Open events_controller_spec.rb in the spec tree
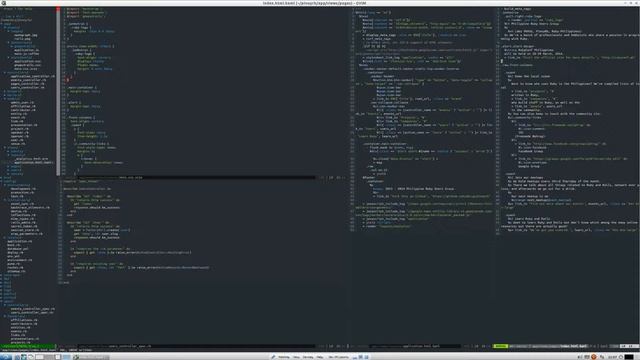Viewport: 640px width, 360px height. click(x=33, y=309)
